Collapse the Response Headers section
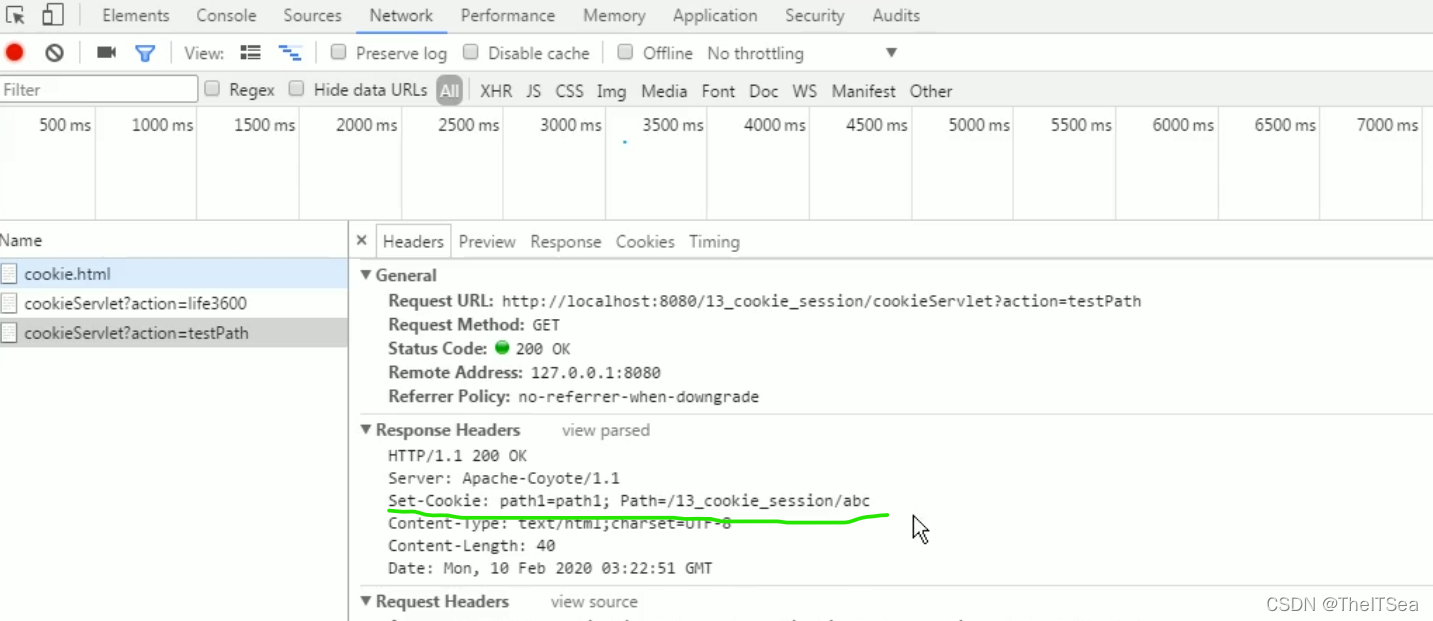The image size is (1433, 621). pos(365,430)
